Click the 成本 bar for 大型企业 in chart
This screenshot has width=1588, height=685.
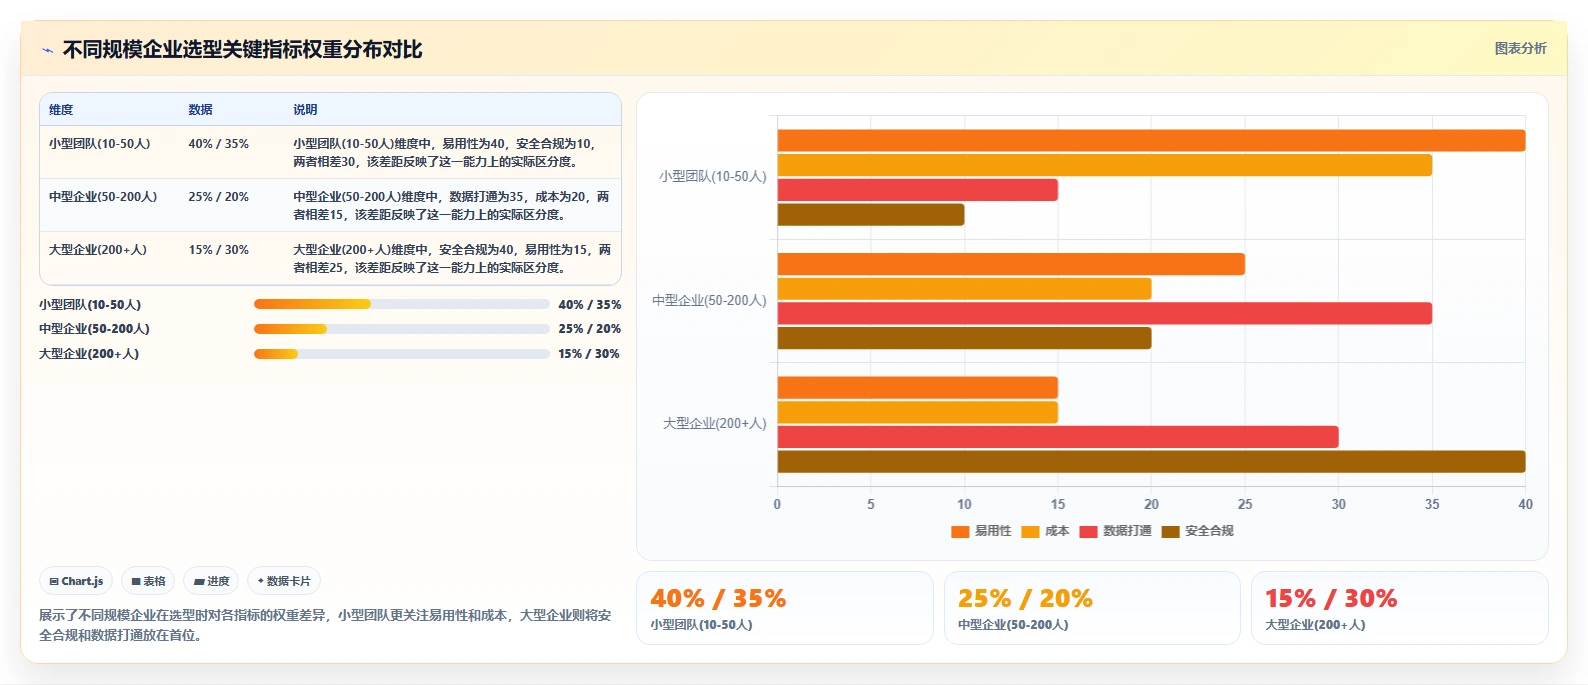click(x=918, y=412)
